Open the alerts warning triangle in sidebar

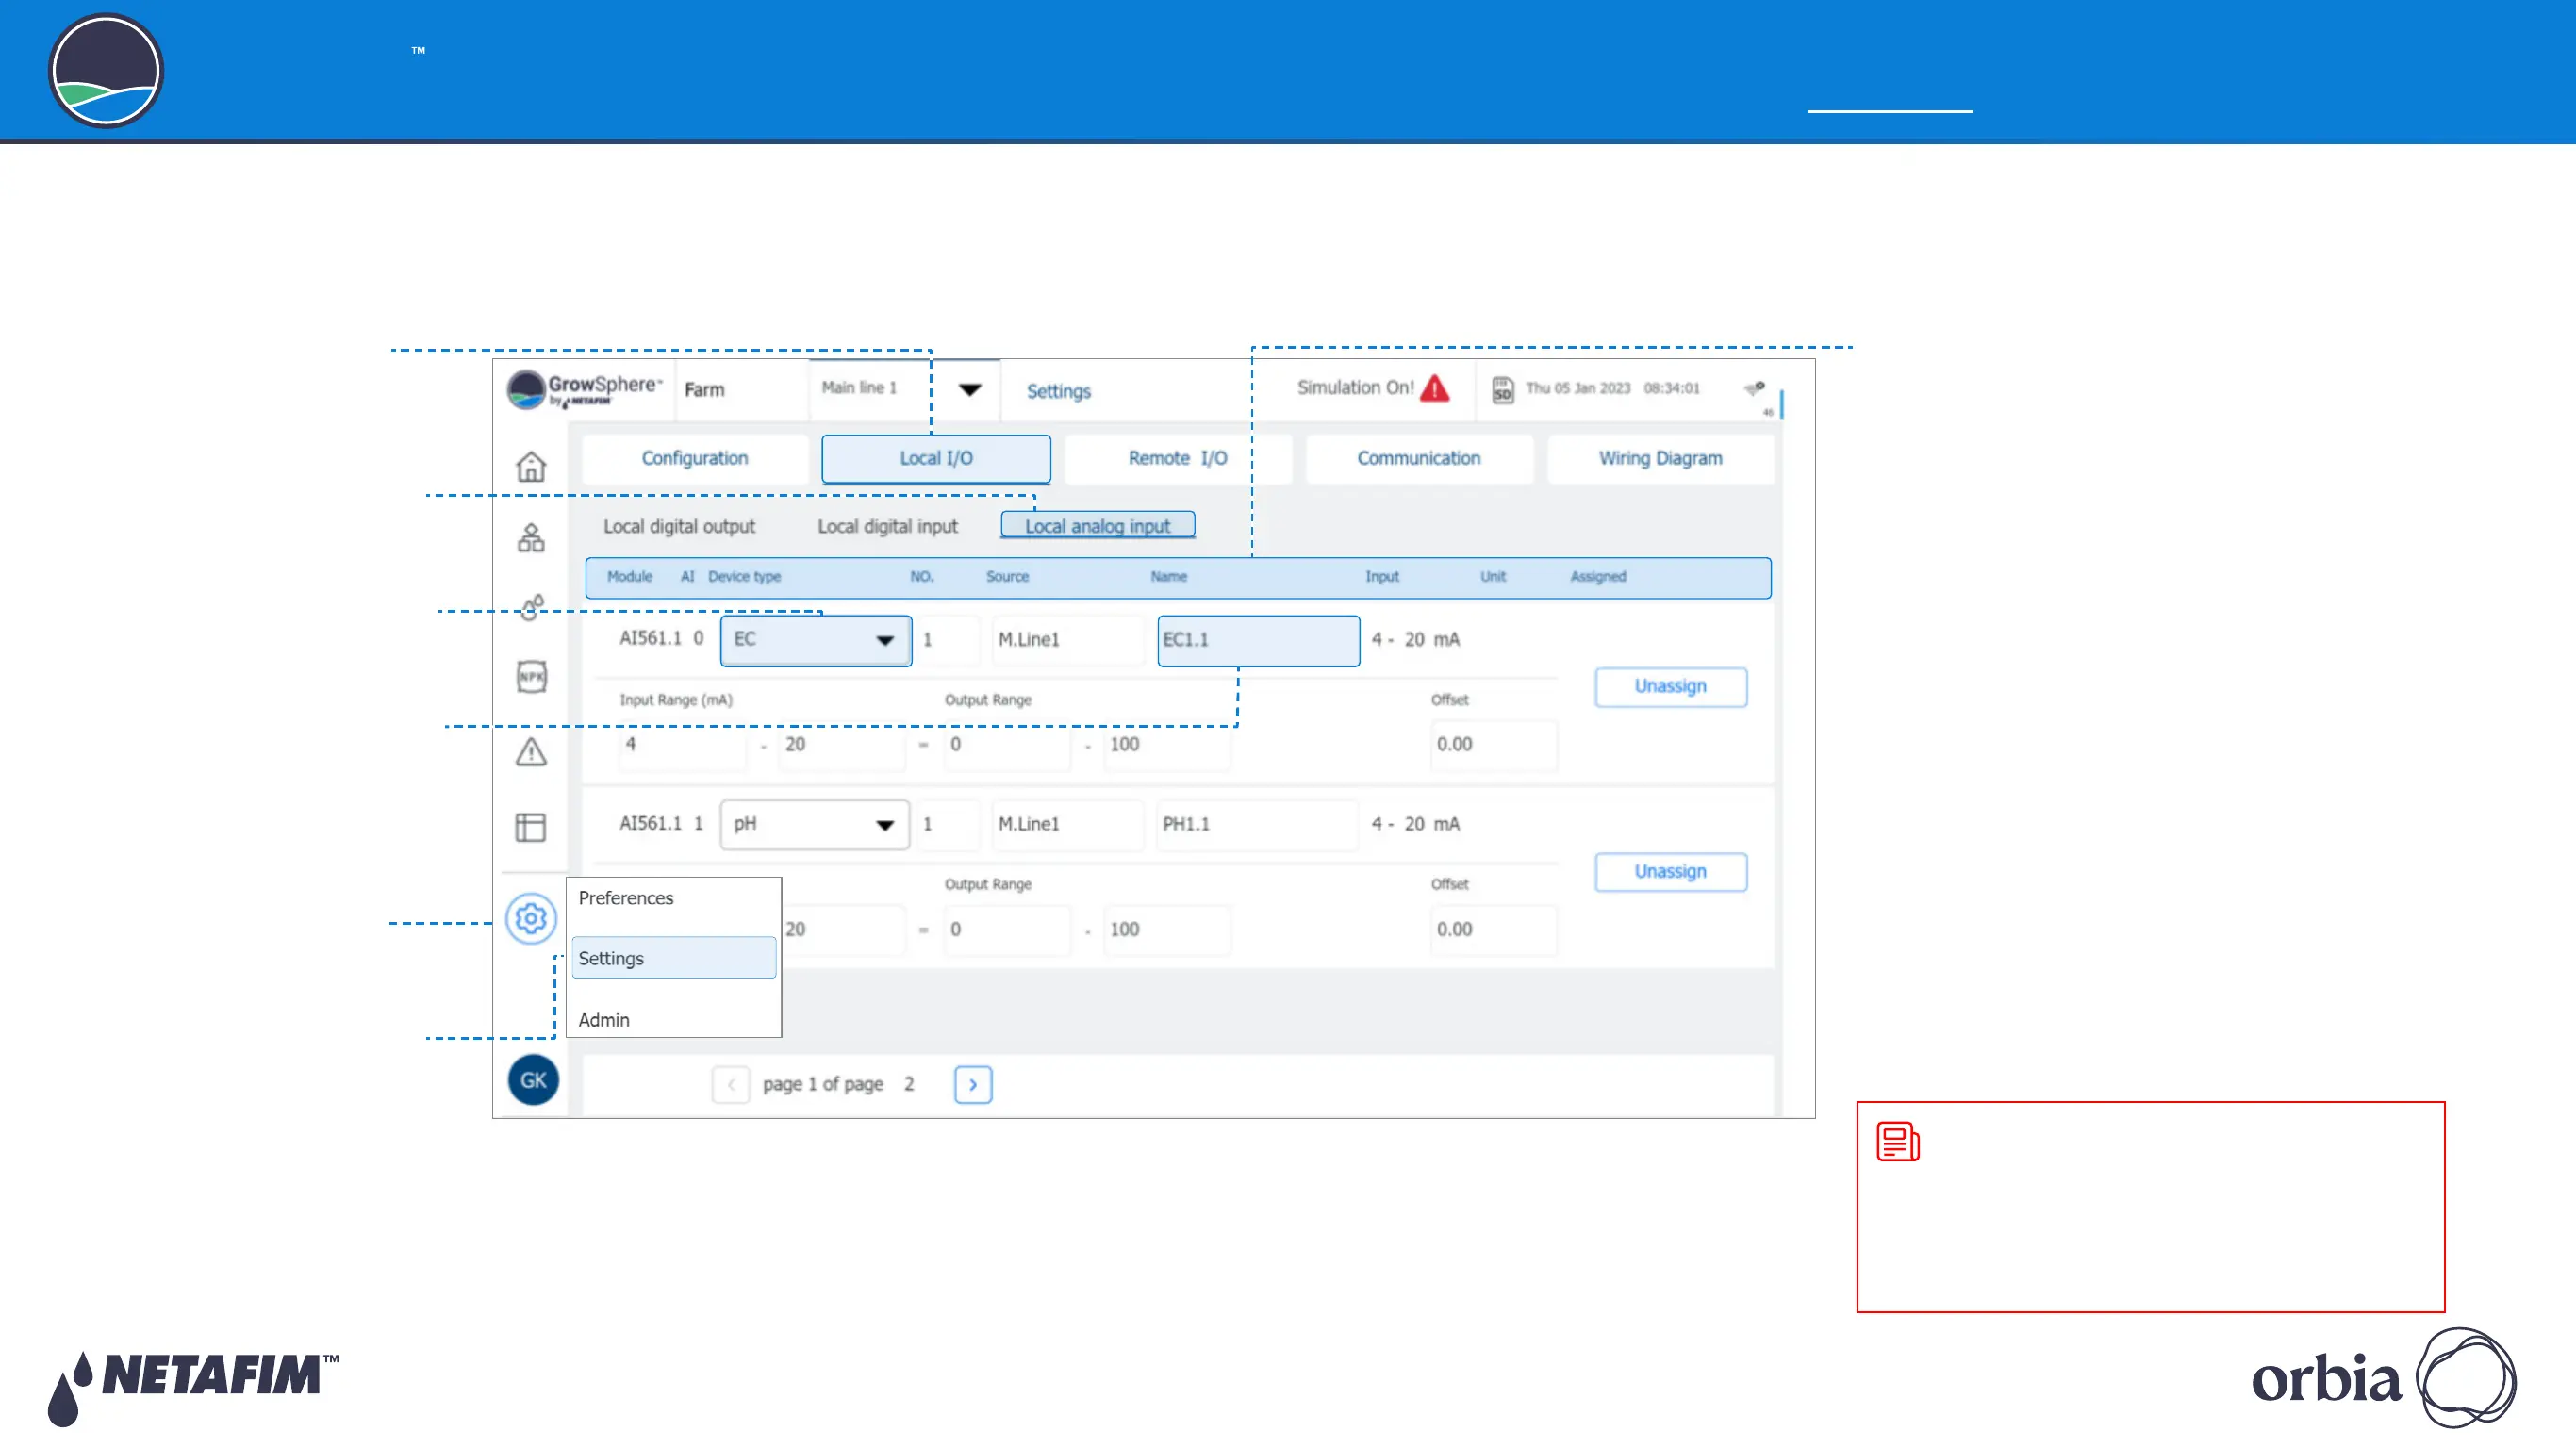pyautogui.click(x=531, y=751)
